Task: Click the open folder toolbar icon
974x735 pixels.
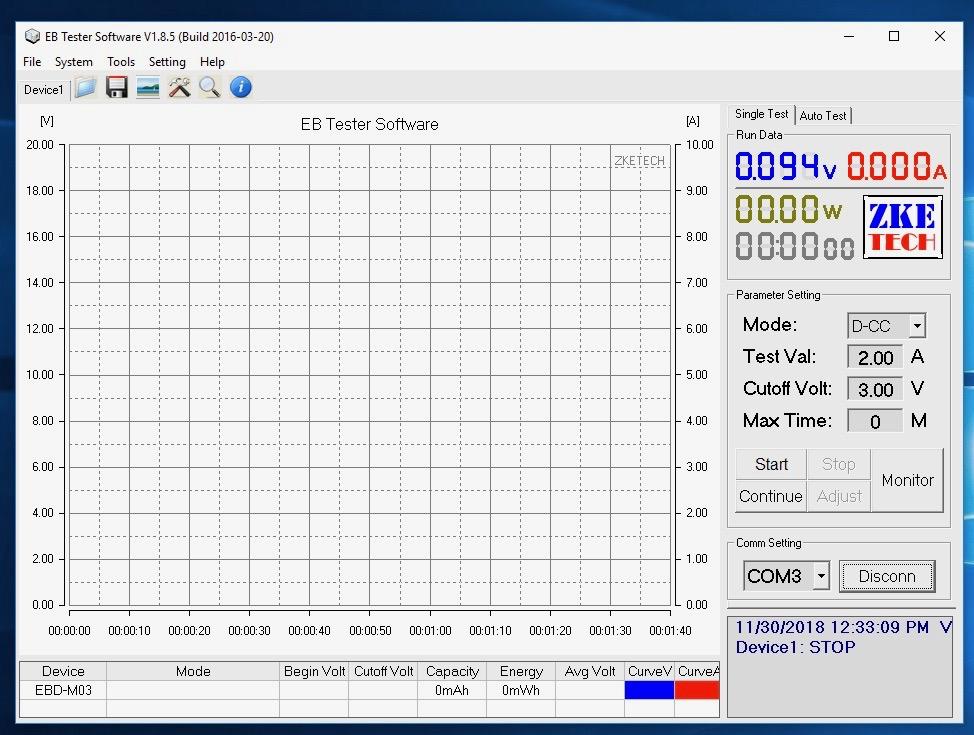Action: point(86,88)
